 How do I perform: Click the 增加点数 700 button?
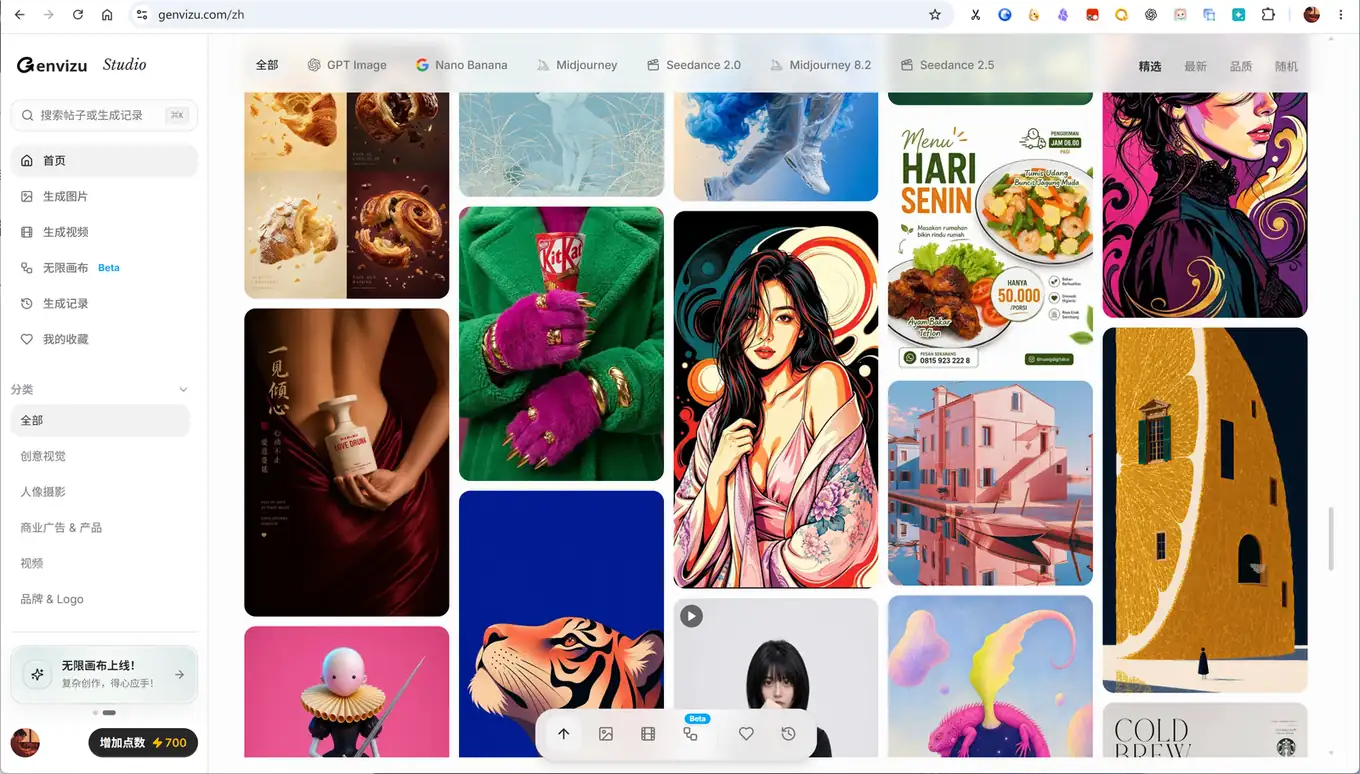pos(143,743)
